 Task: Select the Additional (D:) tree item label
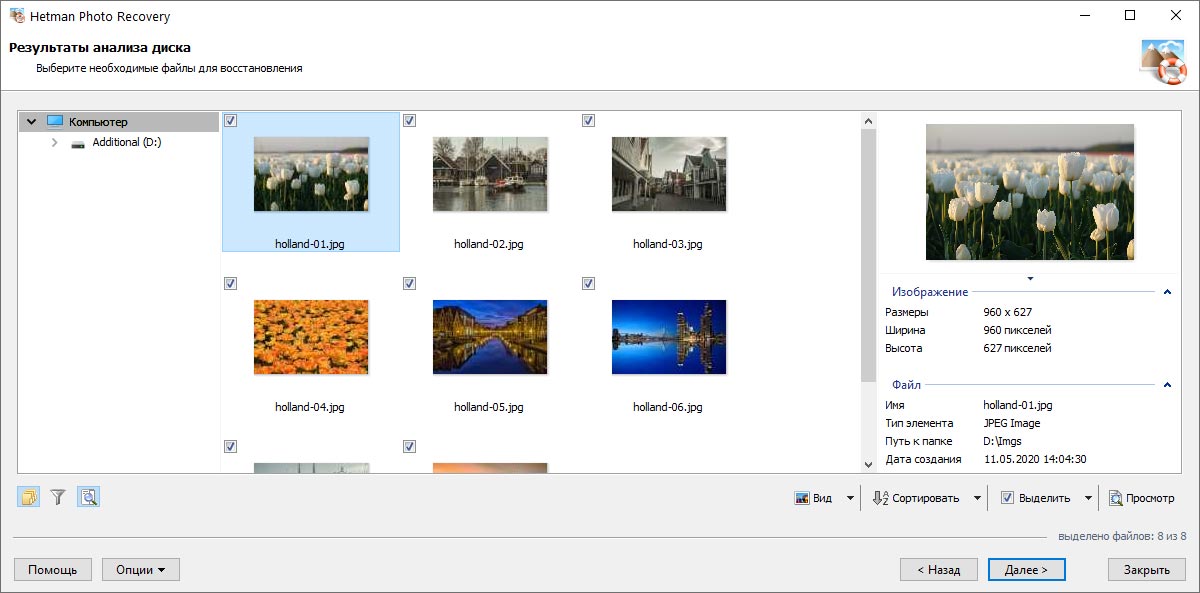point(127,143)
